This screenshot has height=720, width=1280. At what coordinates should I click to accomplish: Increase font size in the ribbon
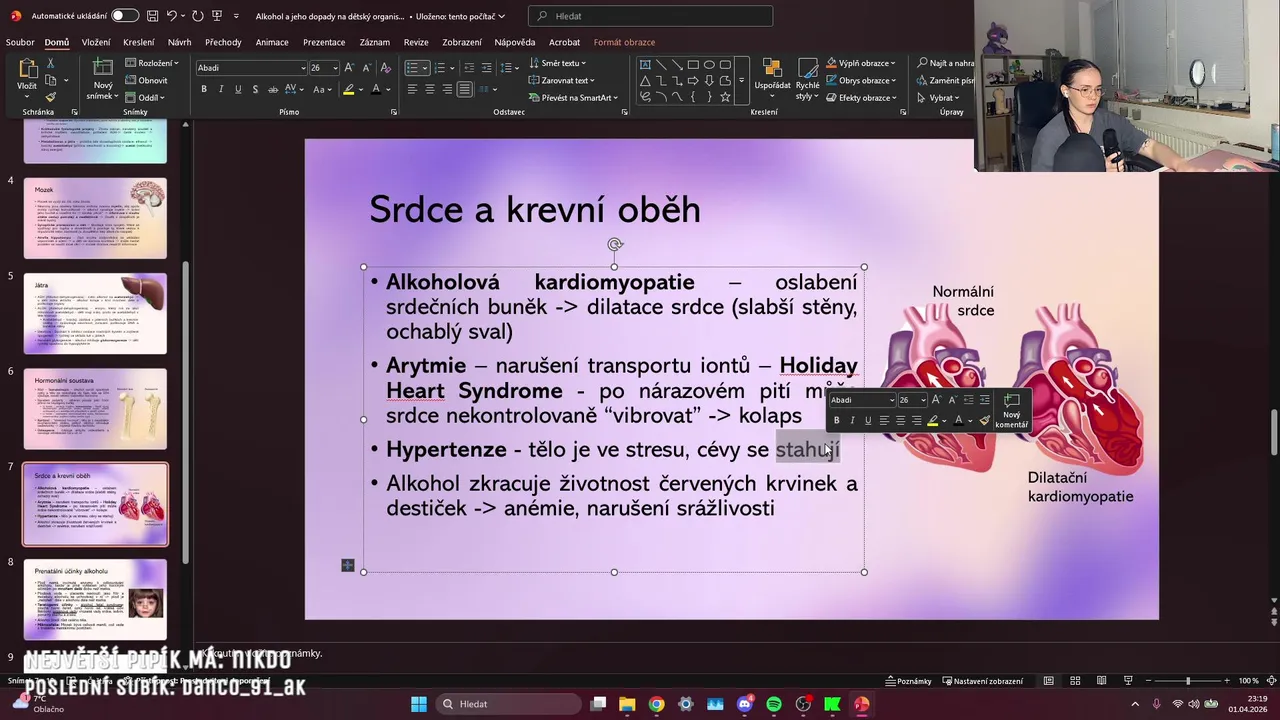(349, 67)
